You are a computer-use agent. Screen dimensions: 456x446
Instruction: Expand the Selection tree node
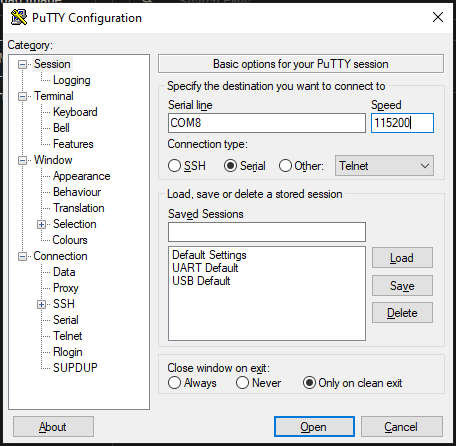click(x=41, y=224)
